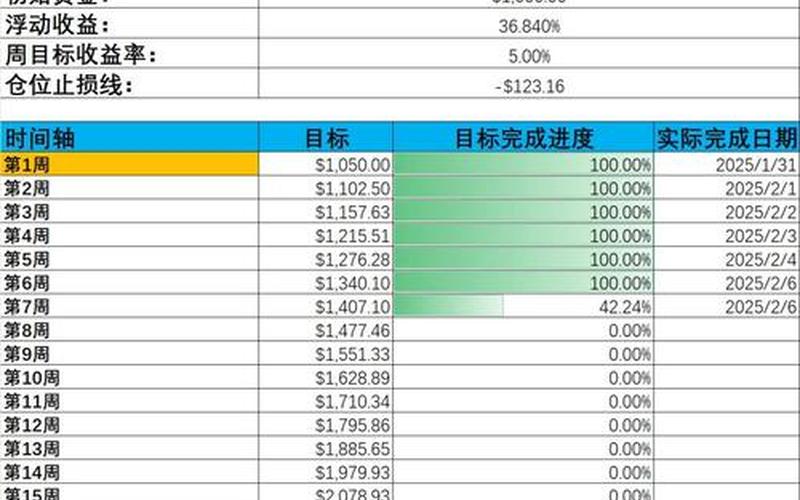Select the 第5周 row label
800x500 pixels.
130,259
